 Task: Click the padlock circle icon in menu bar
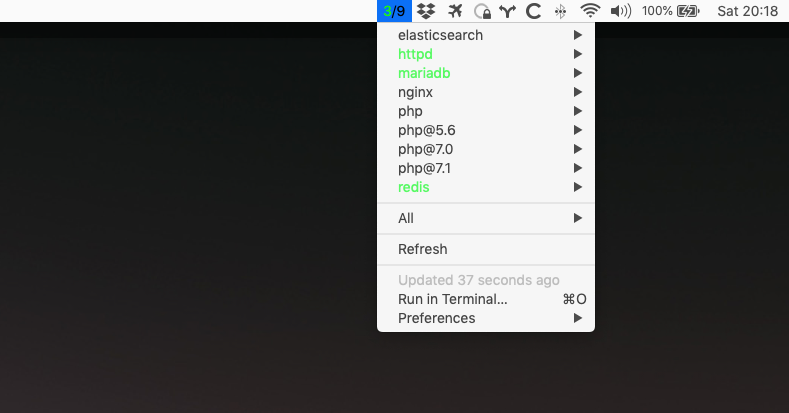pyautogui.click(x=483, y=12)
